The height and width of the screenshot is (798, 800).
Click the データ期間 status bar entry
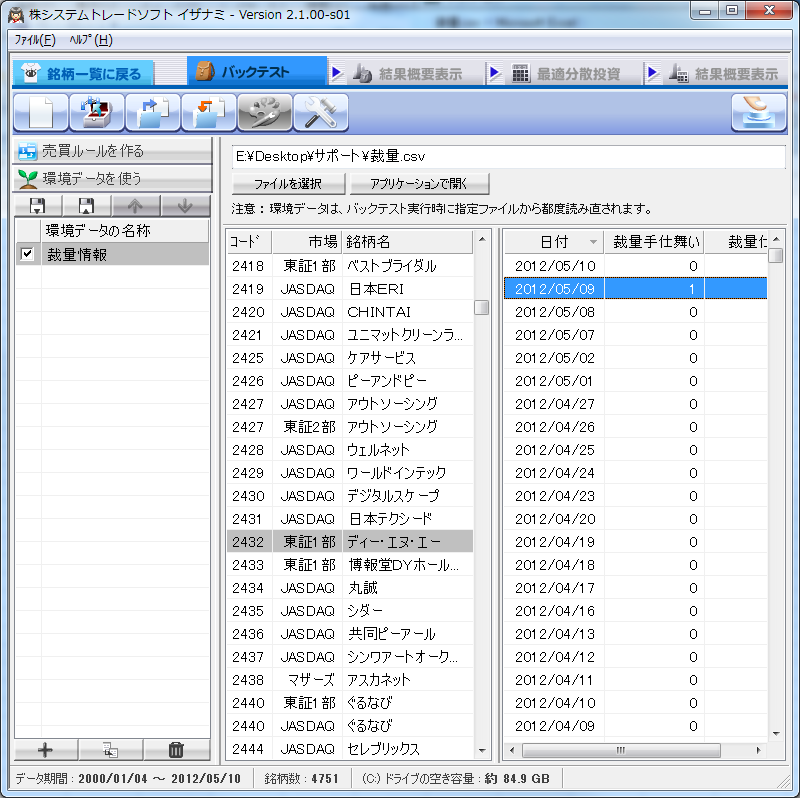tap(128, 779)
